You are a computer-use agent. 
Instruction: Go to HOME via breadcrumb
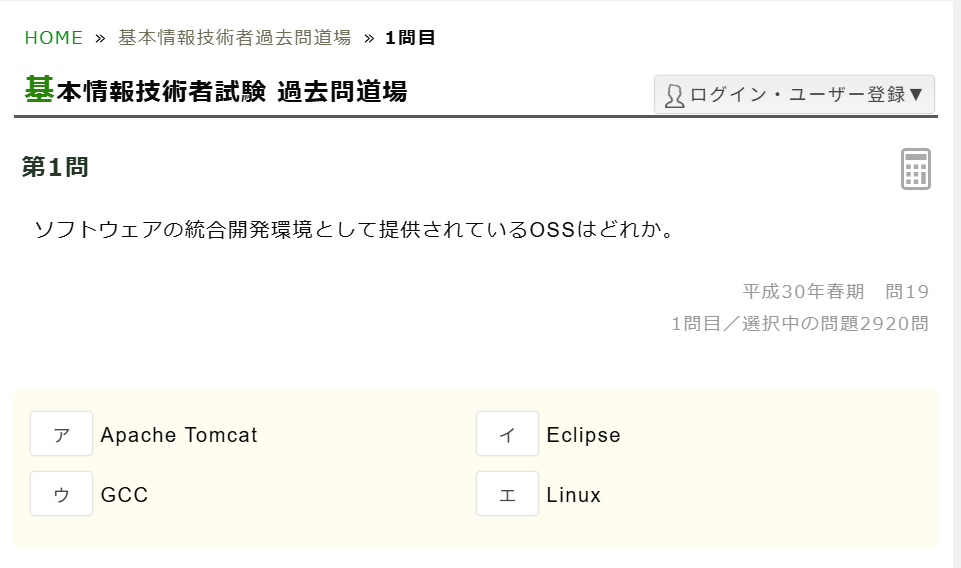54,38
